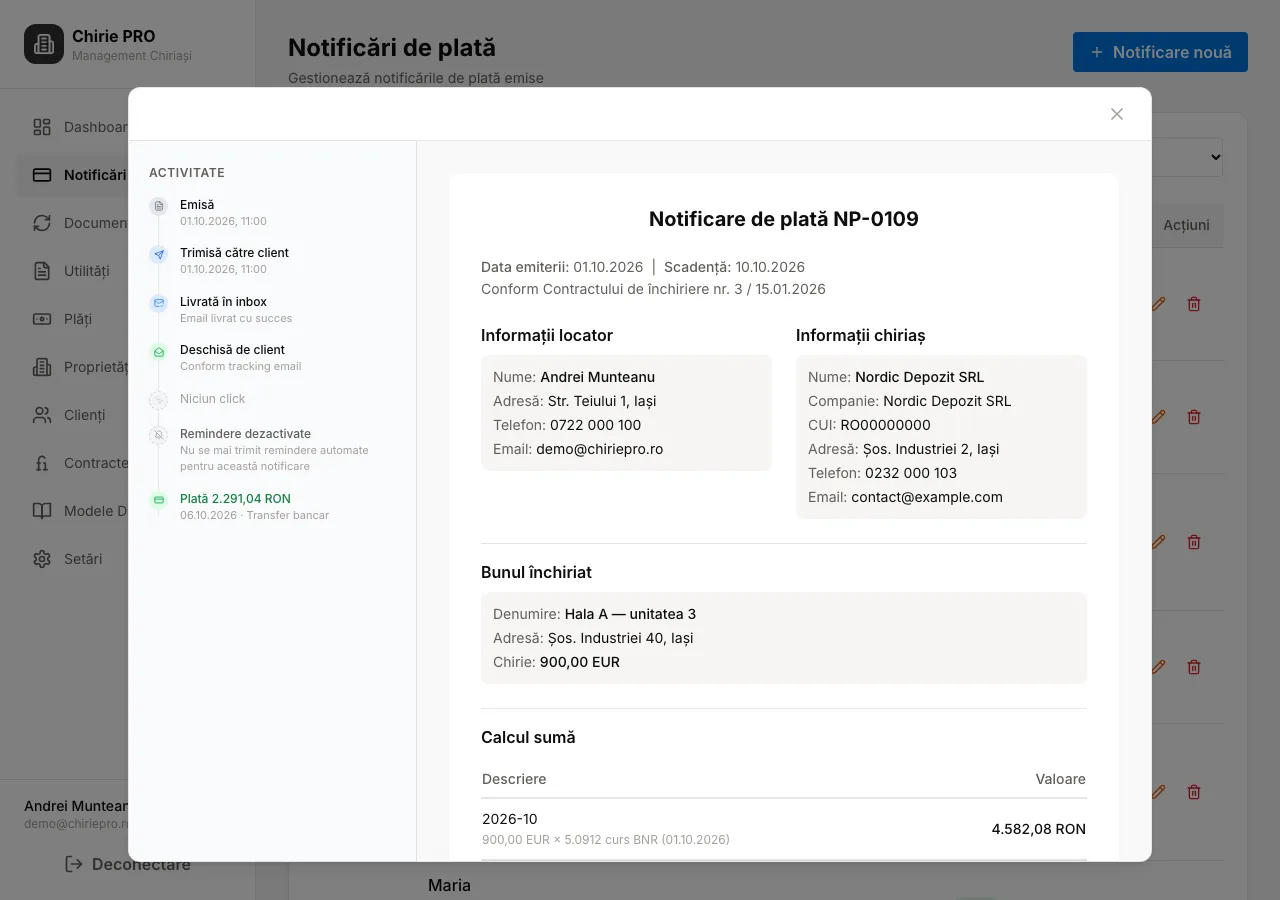Click the Acțiuni column header
The height and width of the screenshot is (900, 1280).
(x=1186, y=225)
